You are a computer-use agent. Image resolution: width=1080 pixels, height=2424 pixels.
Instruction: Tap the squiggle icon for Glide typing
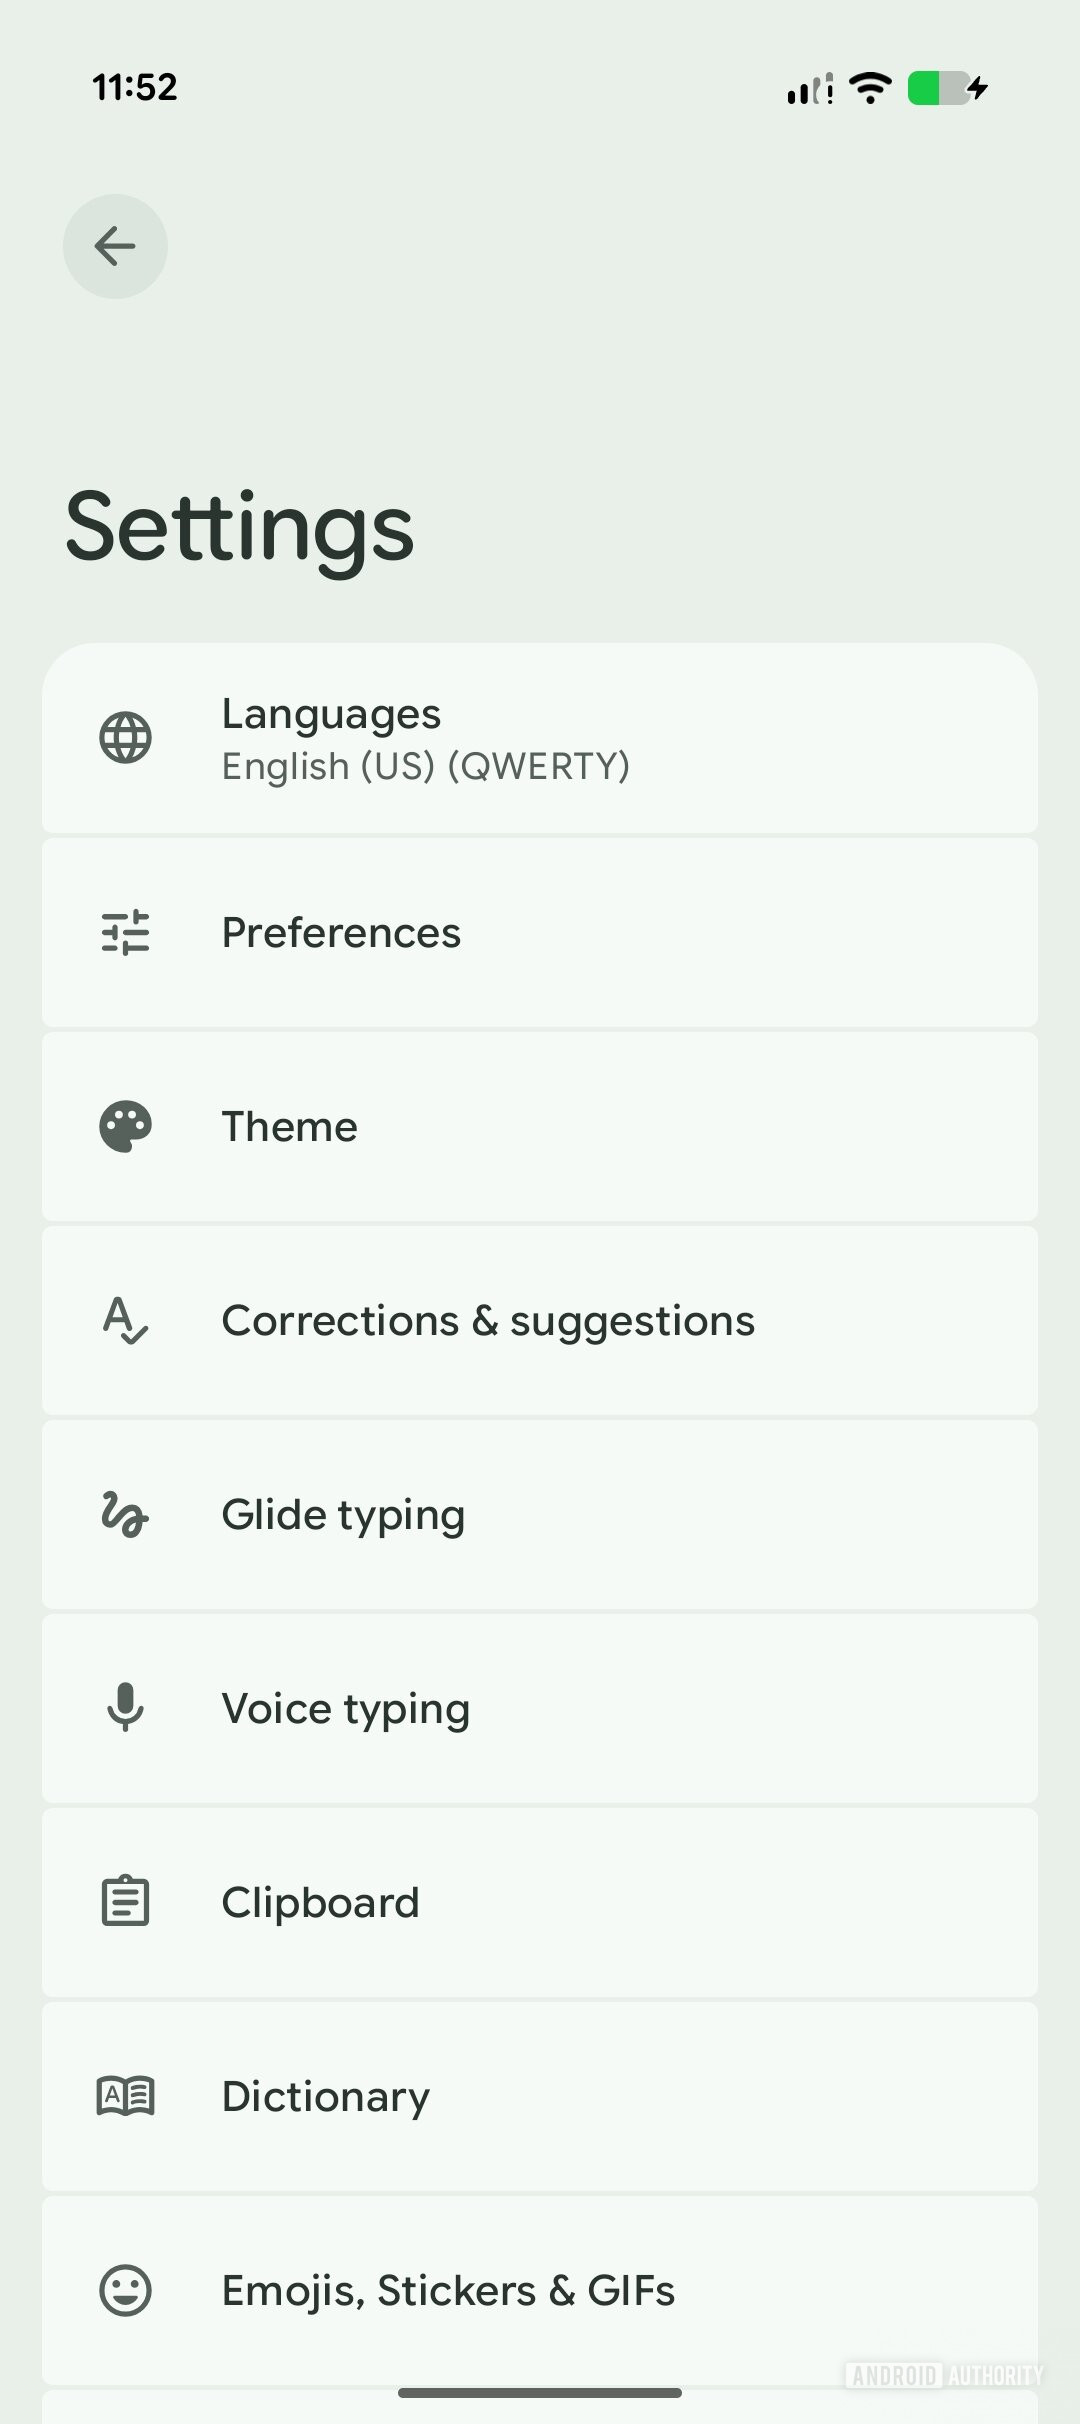pyautogui.click(x=125, y=1514)
